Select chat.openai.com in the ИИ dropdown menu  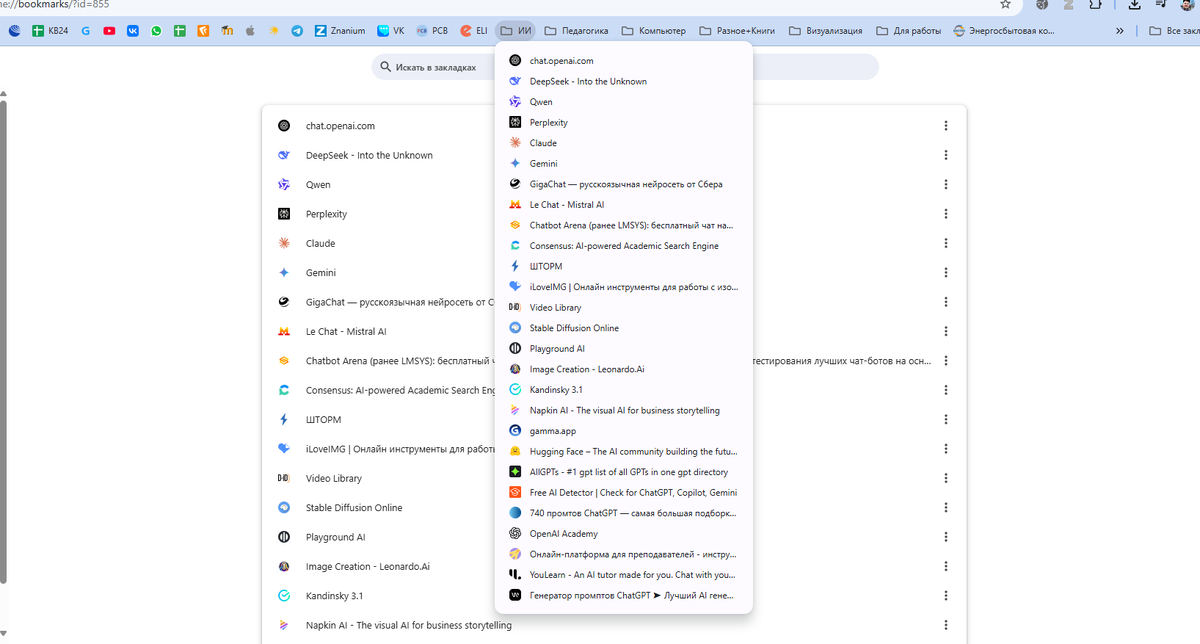[624, 61]
